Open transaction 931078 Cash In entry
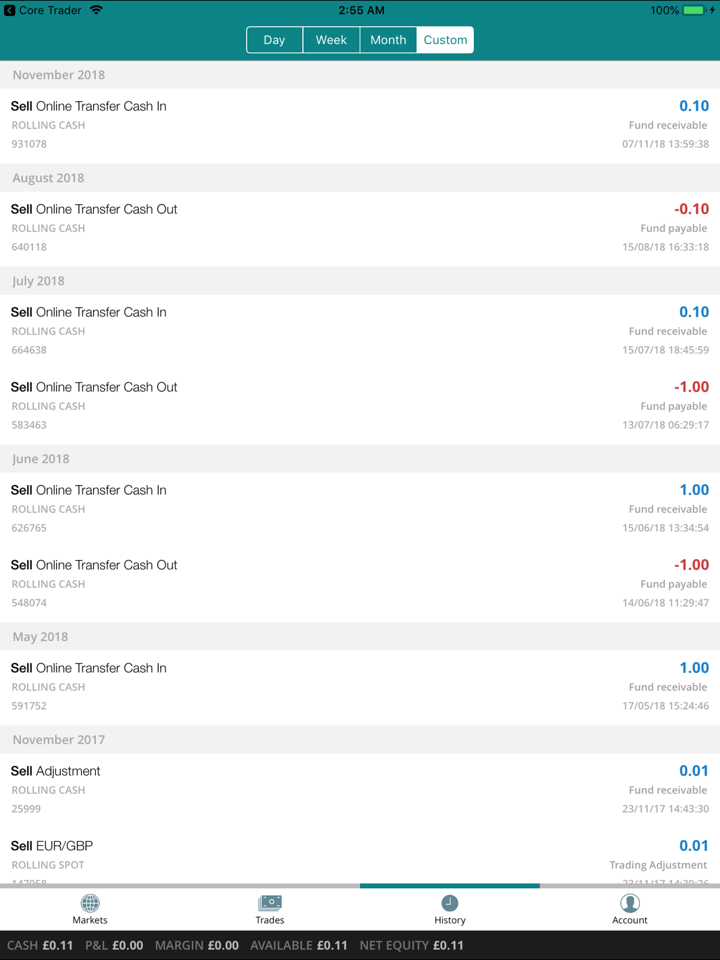Screen dimensions: 720x960 pyautogui.click(x=360, y=125)
